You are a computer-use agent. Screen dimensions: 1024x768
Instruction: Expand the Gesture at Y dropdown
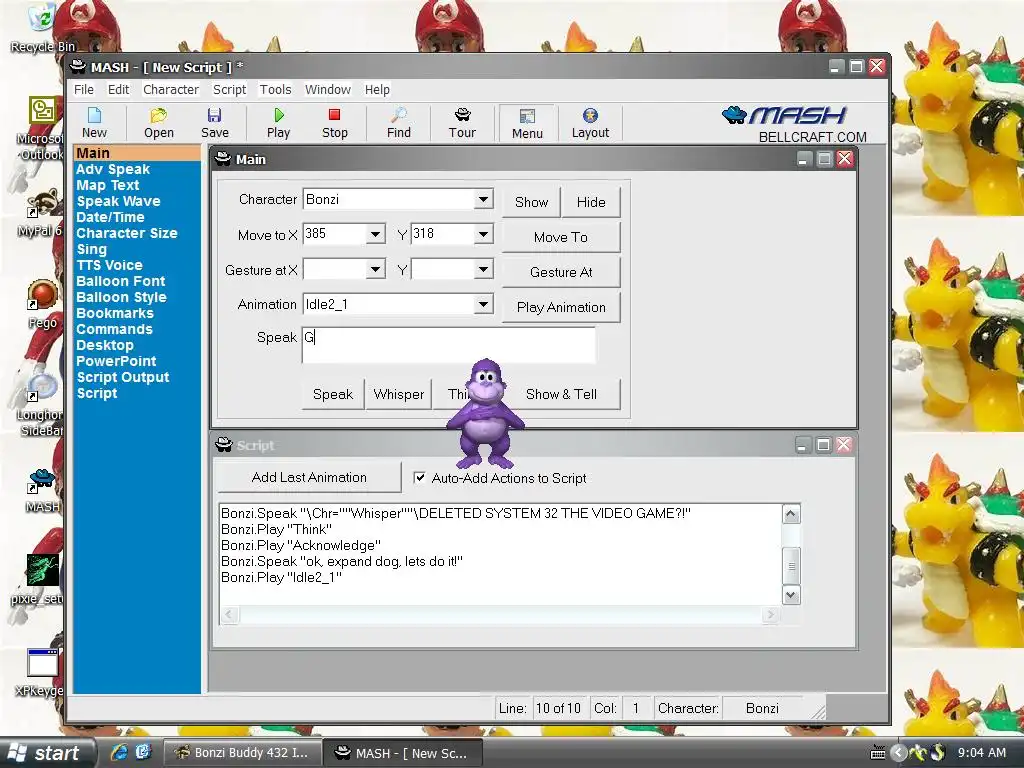[x=483, y=269]
